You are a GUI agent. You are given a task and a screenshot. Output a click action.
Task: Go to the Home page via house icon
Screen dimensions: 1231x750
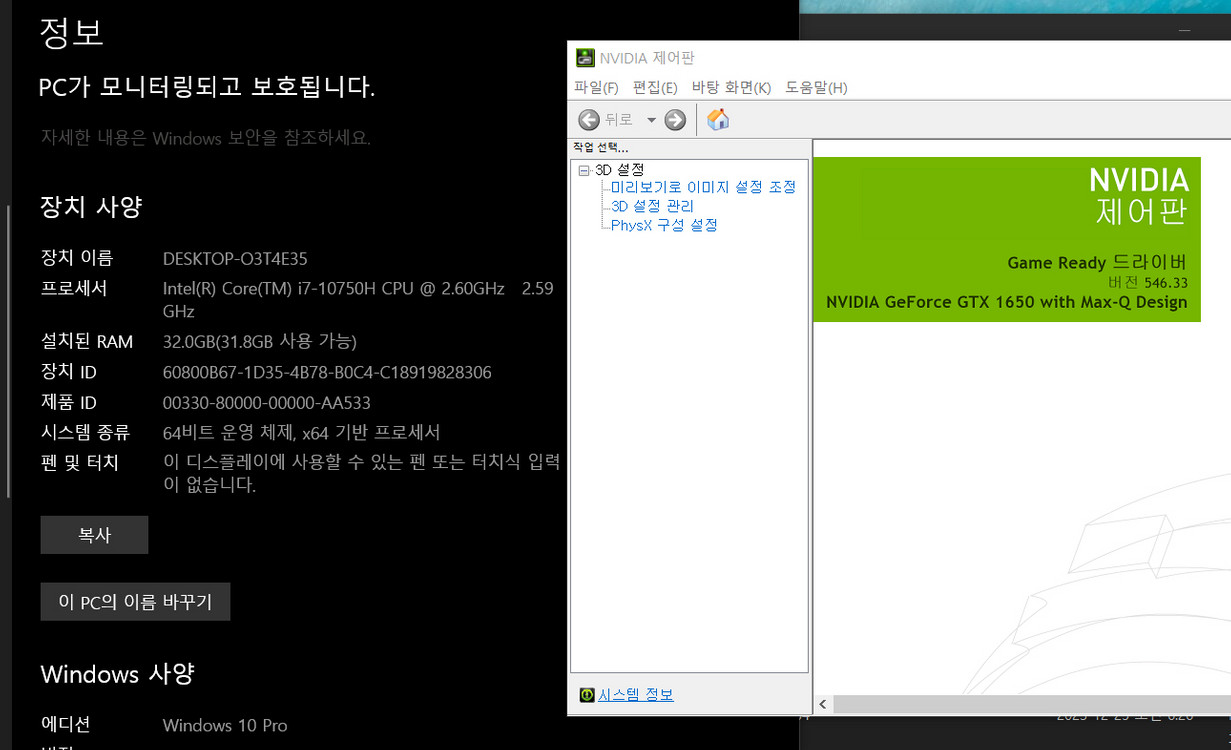pos(718,120)
